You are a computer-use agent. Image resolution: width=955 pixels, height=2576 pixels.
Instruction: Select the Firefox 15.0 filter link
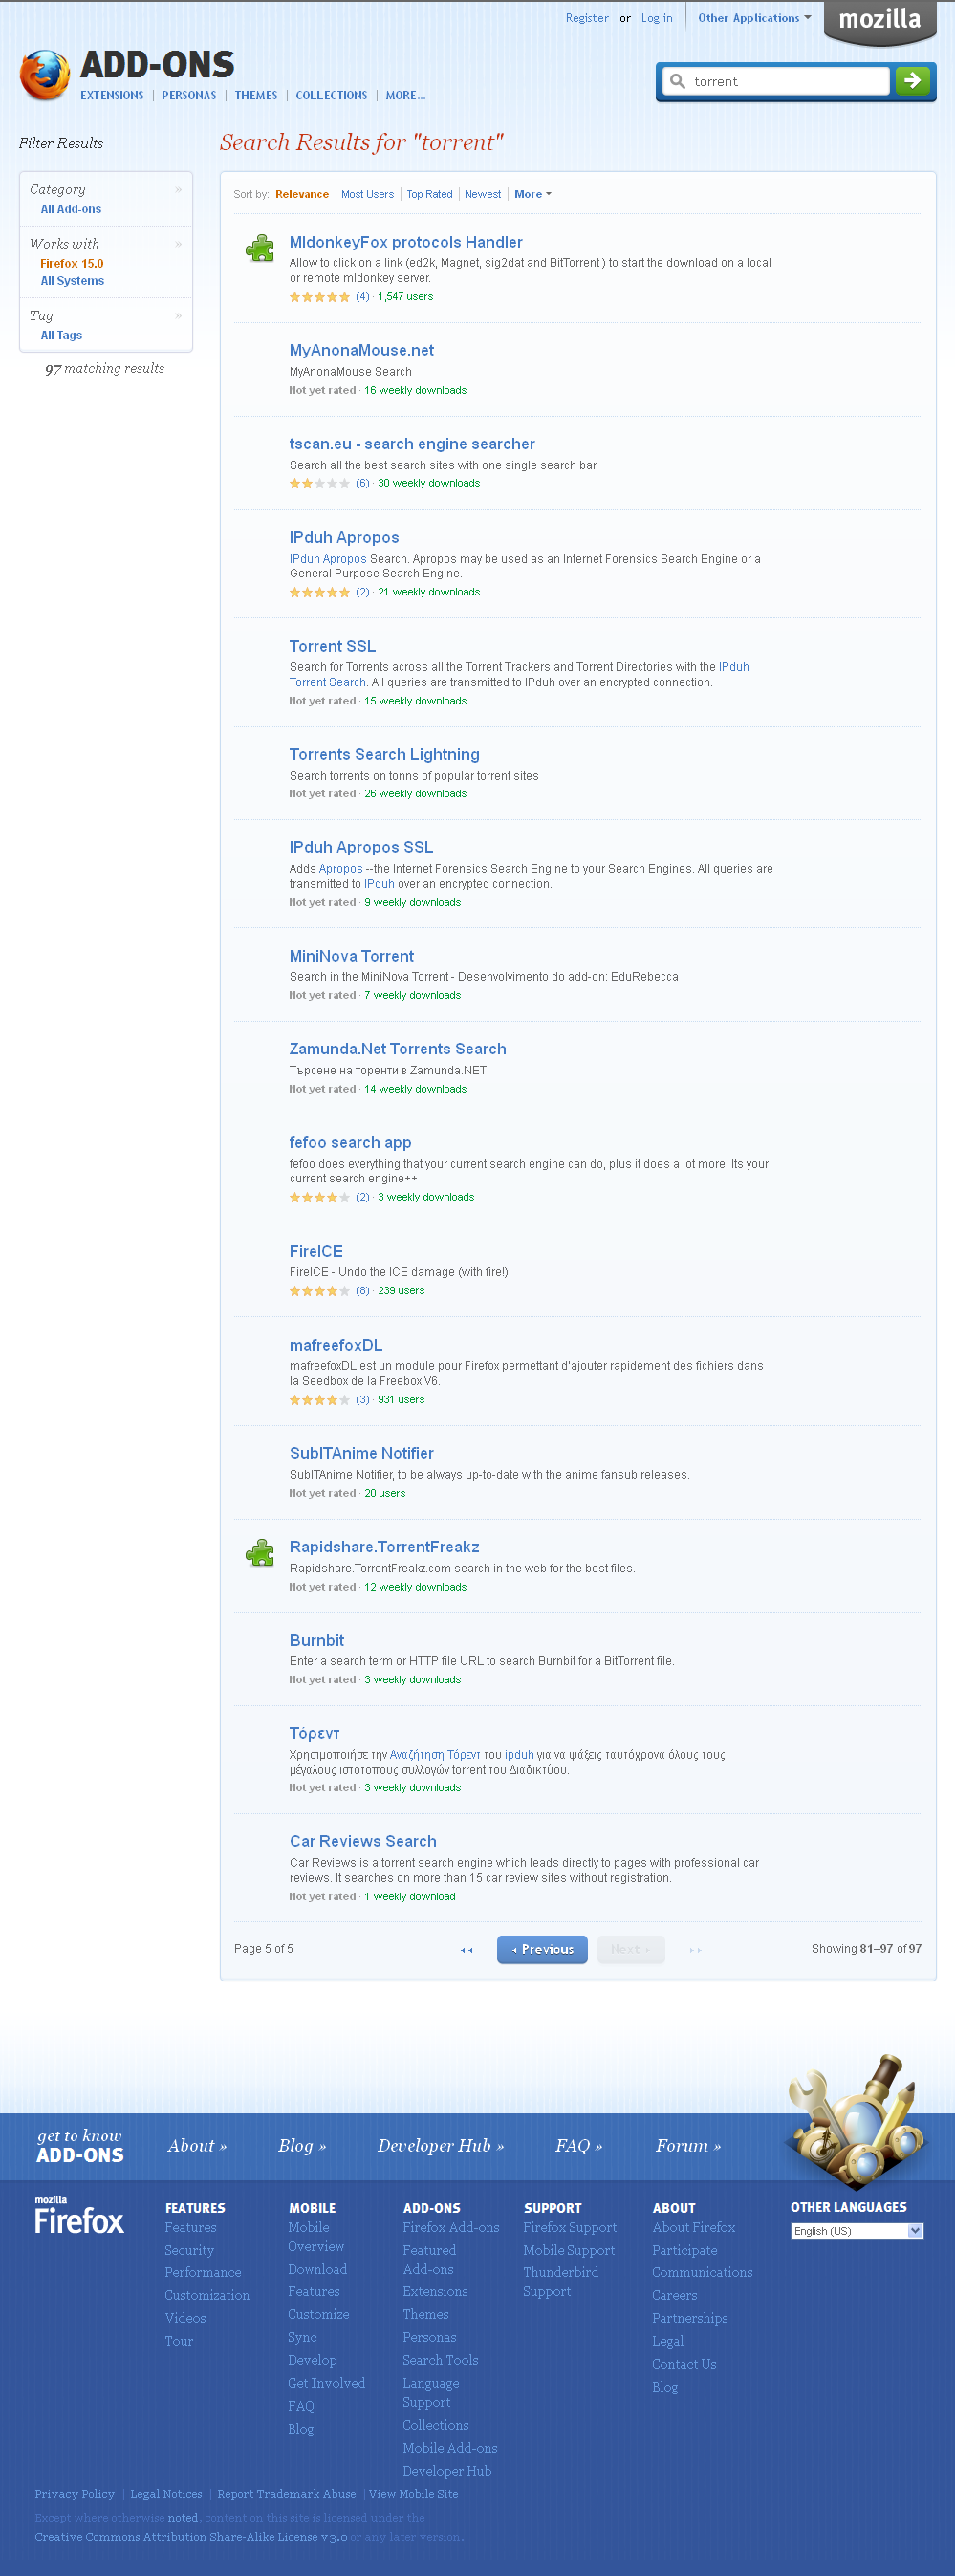click(72, 264)
